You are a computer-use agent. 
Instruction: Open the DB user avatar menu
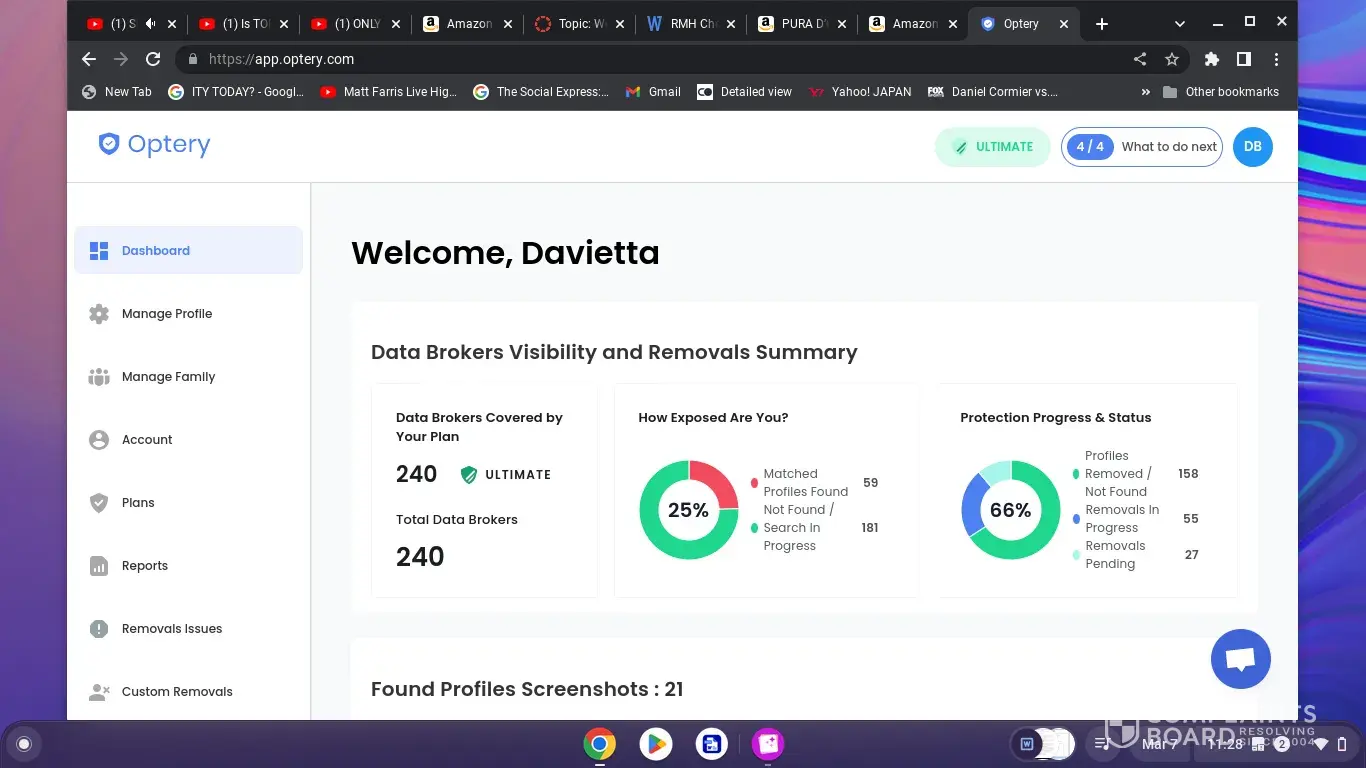tap(1252, 147)
